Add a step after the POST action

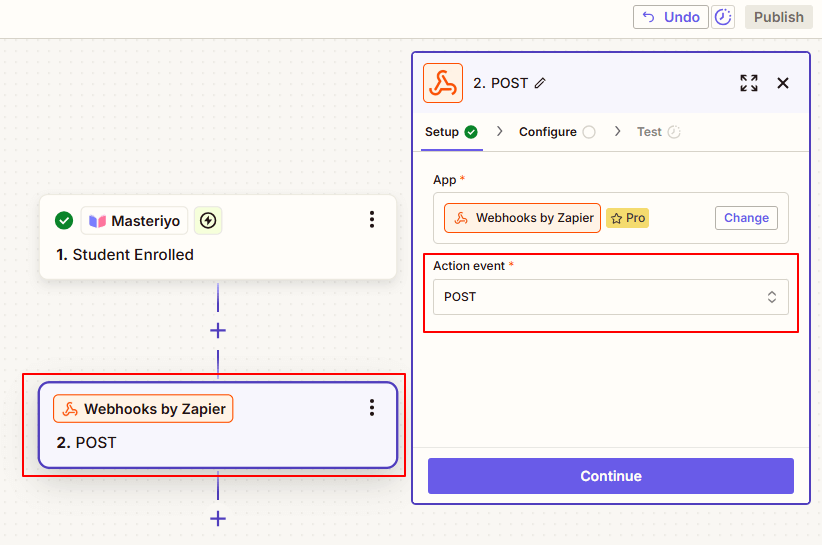pos(218,519)
